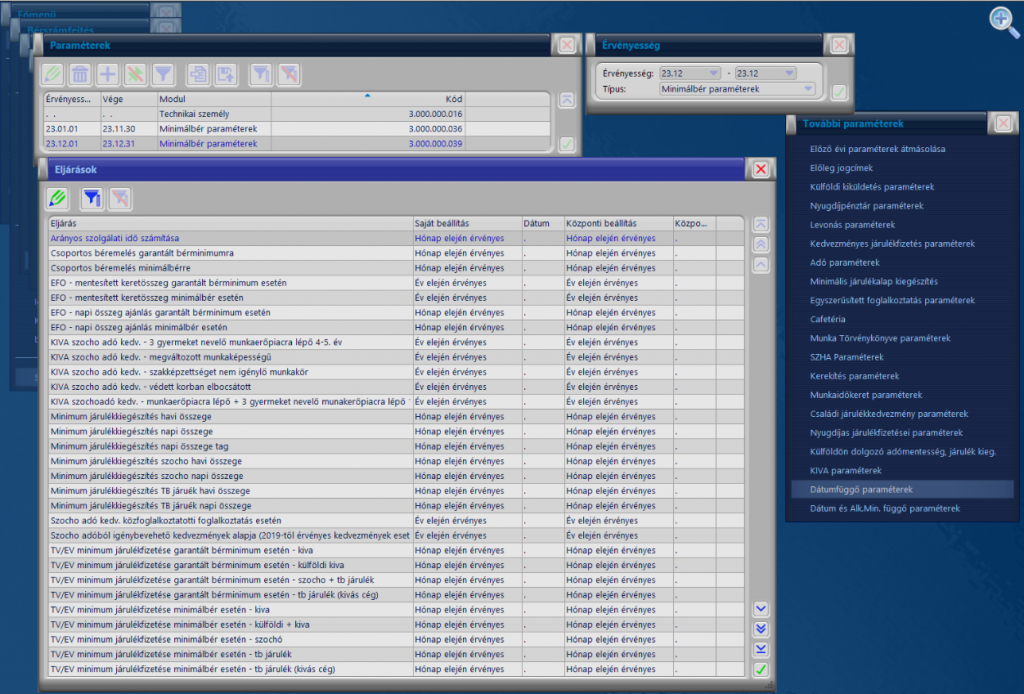The height and width of the screenshot is (694, 1024).
Task: Click the checkmark beside the Paraméterek table
Action: tap(567, 144)
